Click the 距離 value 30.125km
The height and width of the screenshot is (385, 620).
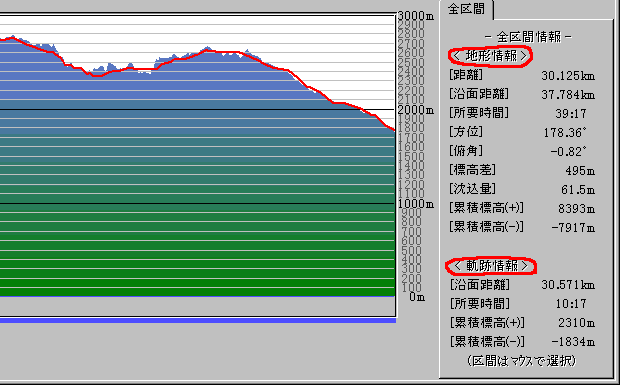[x=568, y=75]
